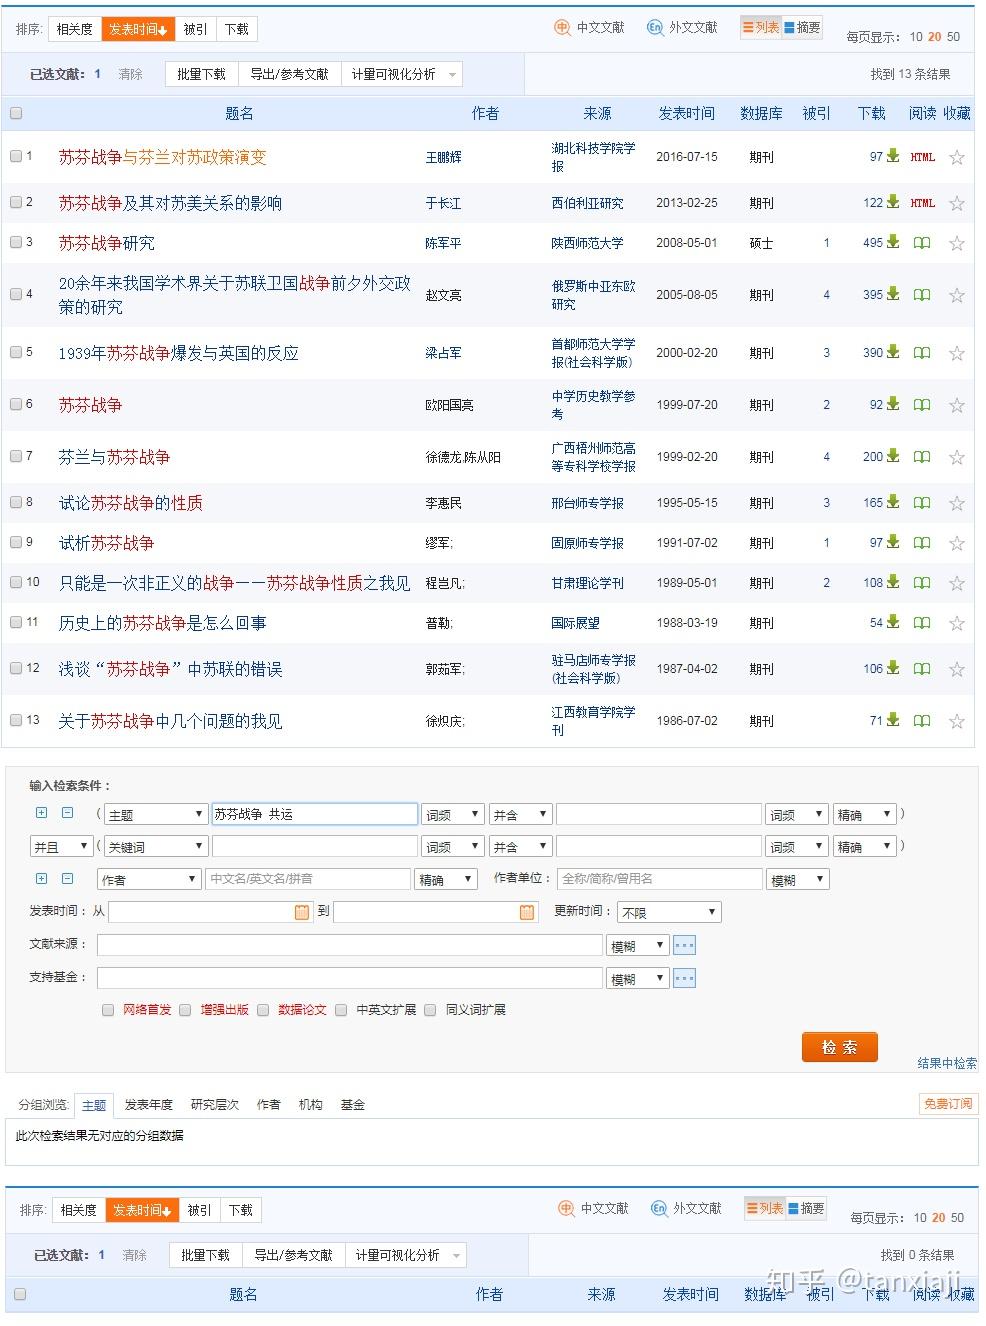Focus the 中文名/英文名/拼音 author field
Image resolution: width=986 pixels, height=1326 pixels.
(309, 879)
